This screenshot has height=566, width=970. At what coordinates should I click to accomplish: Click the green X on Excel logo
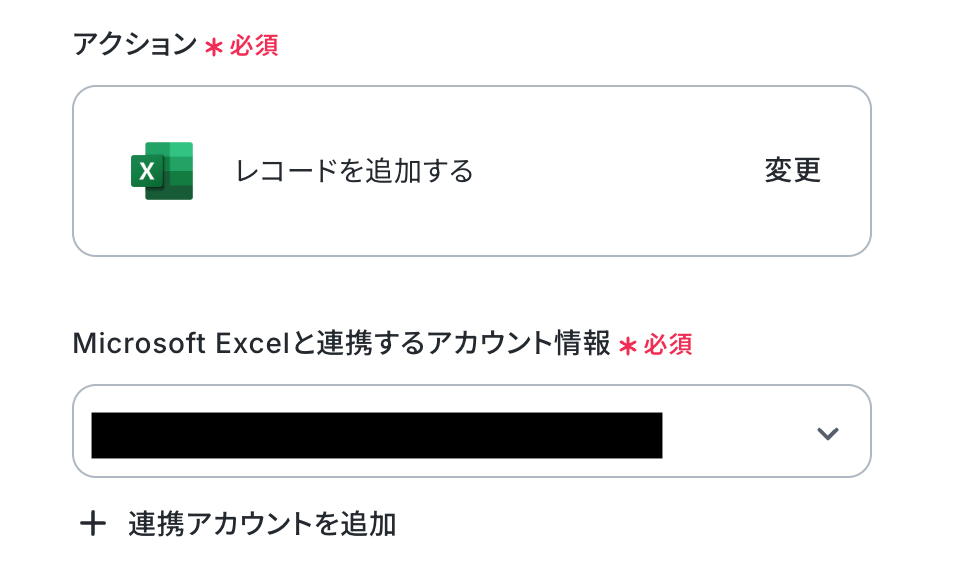[147, 172]
